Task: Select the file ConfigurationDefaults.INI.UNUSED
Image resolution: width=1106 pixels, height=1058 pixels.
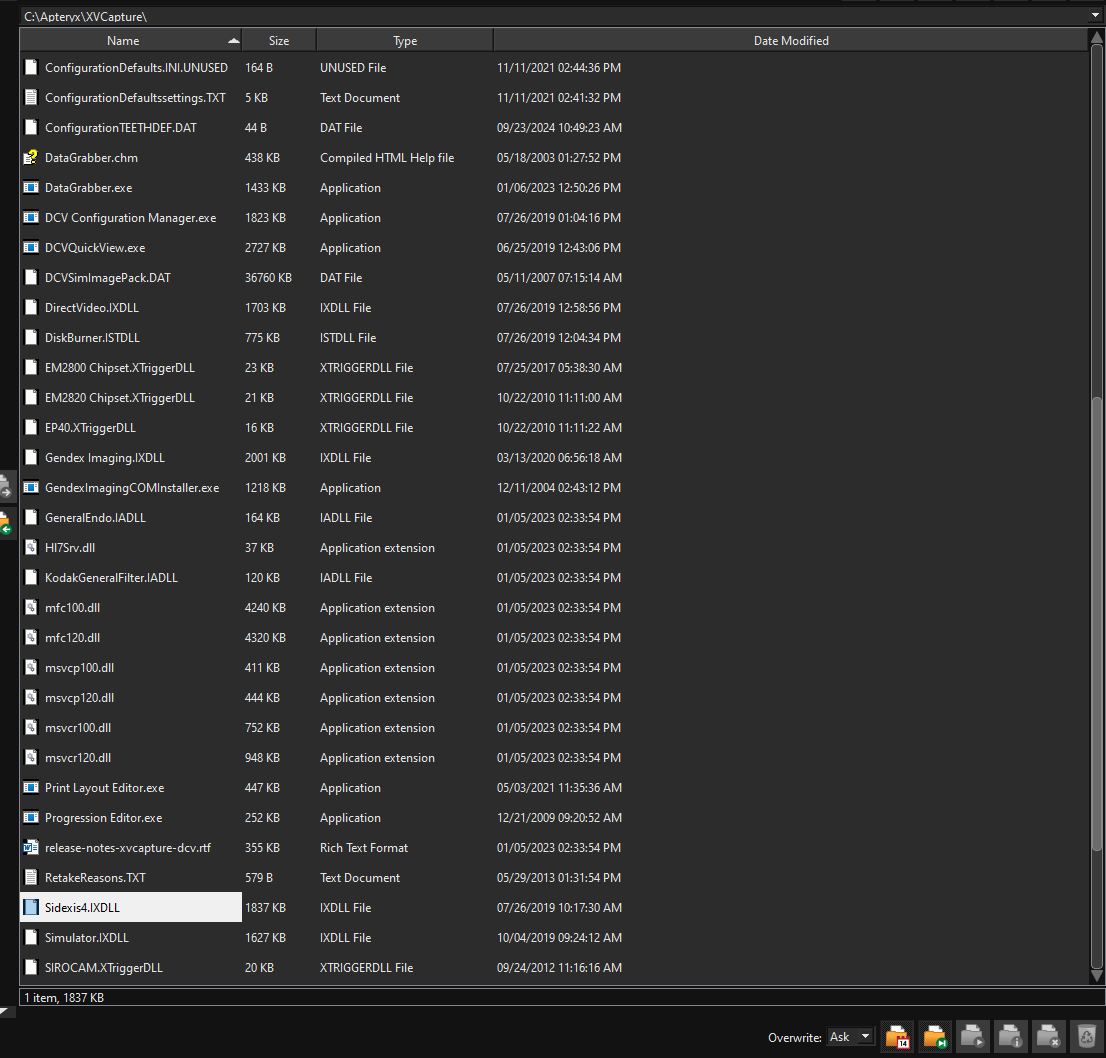Action: tap(136, 68)
